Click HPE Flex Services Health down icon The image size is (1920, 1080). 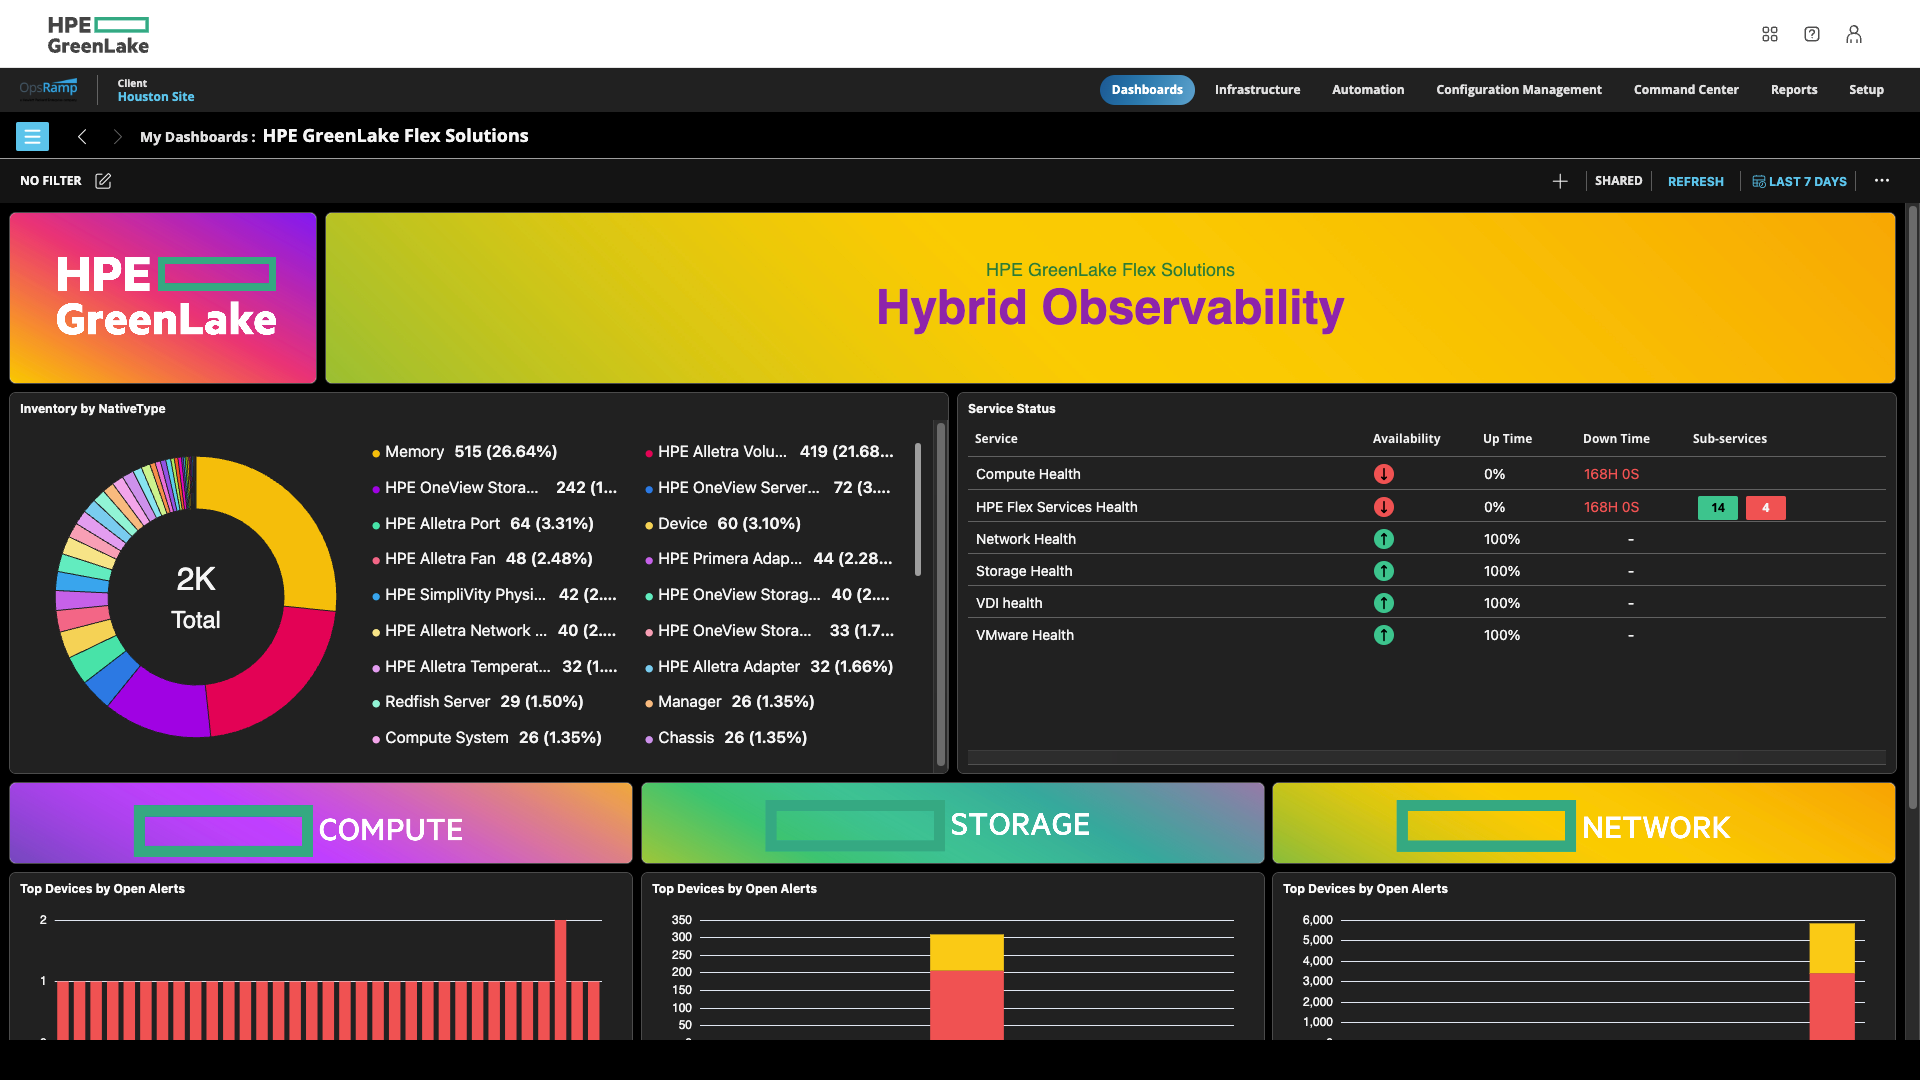coord(1383,507)
